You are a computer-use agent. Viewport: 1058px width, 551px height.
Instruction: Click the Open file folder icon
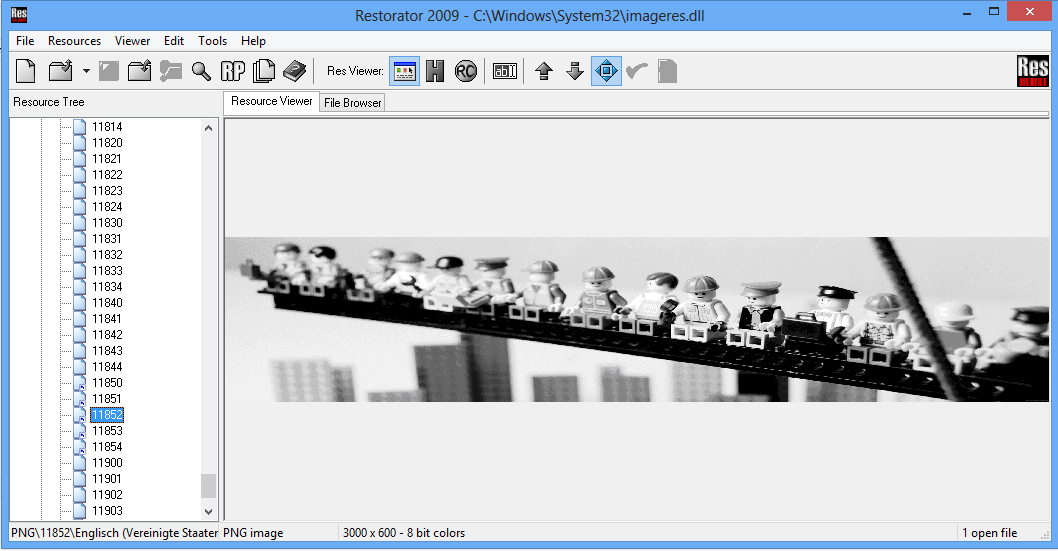[61, 71]
